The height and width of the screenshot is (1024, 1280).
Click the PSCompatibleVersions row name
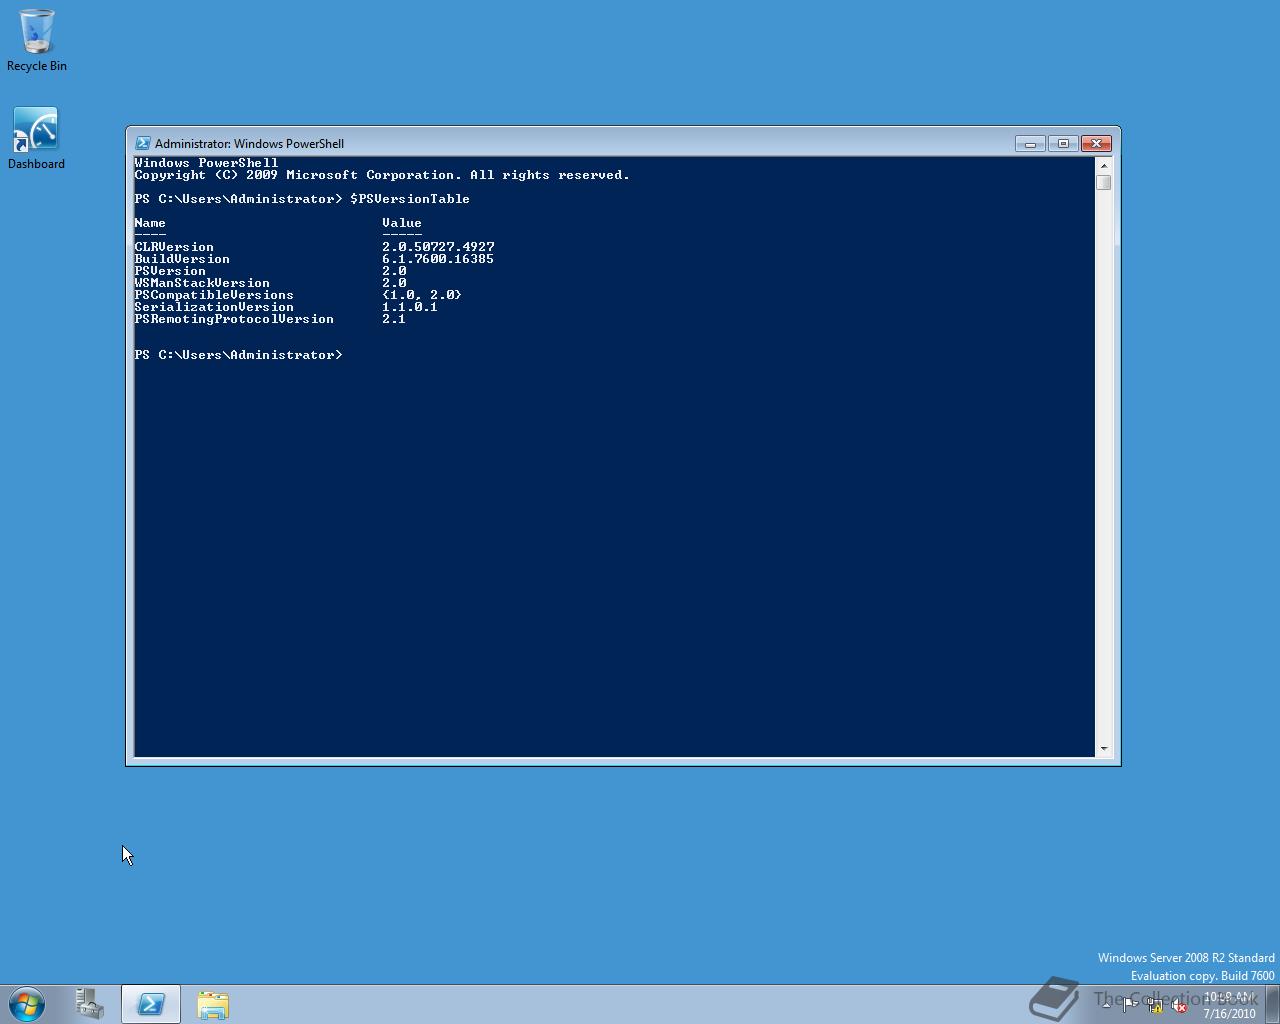click(214, 295)
